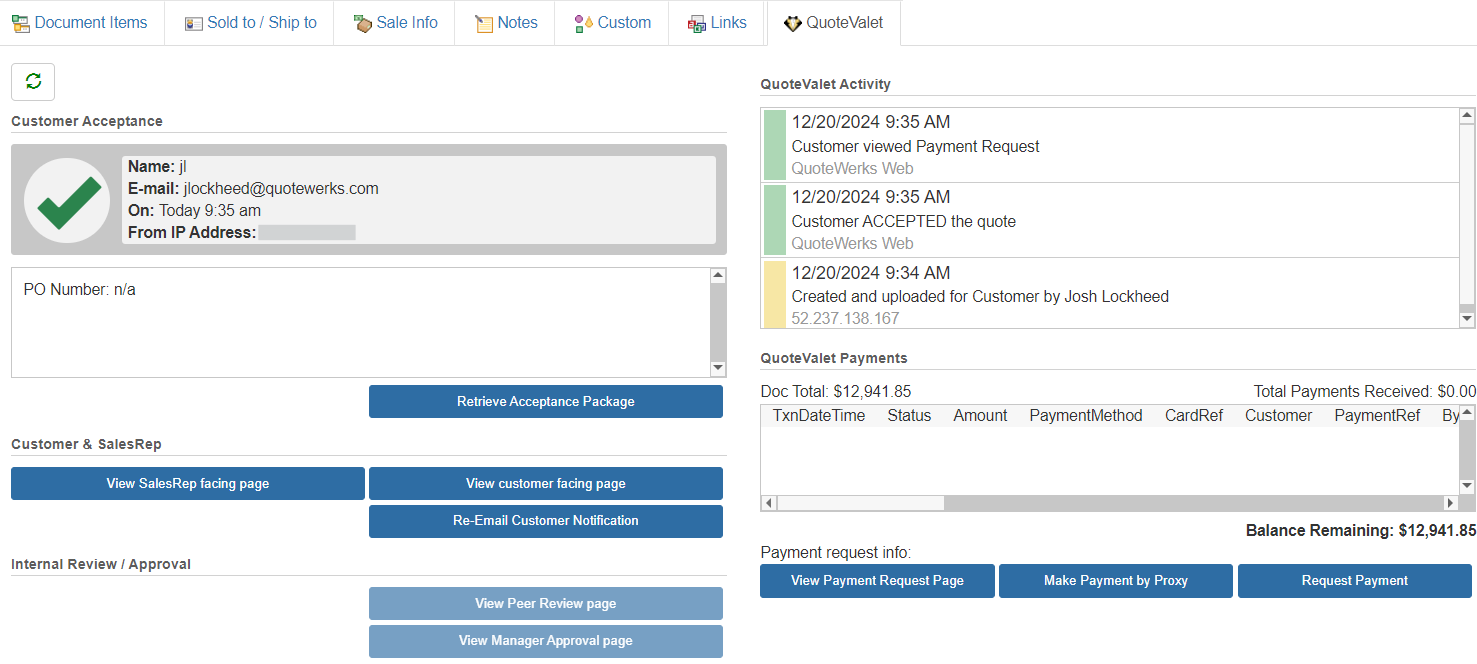Screen dimensions: 1477x664
Task: Click the green acceptance checkmark icon
Action: [67, 200]
